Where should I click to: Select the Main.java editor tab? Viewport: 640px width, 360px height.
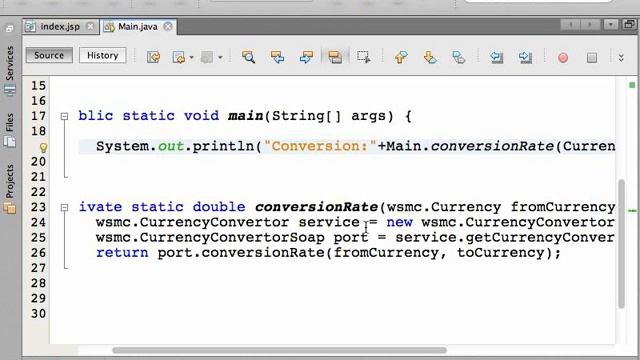(x=138, y=27)
